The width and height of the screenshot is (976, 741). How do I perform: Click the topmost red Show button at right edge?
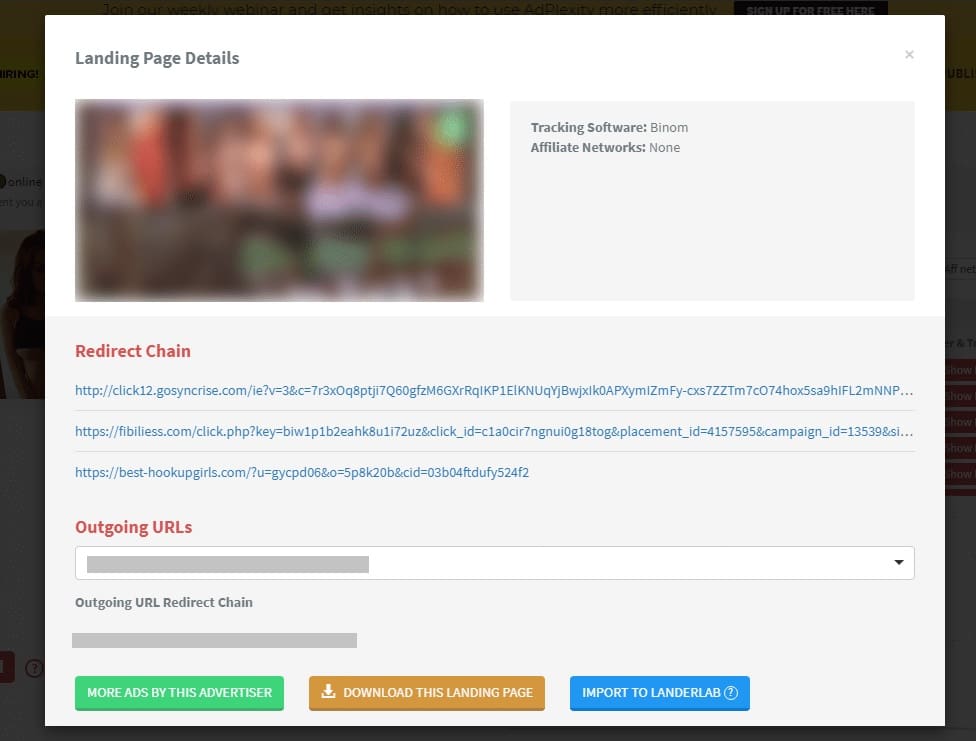pyautogui.click(x=959, y=371)
